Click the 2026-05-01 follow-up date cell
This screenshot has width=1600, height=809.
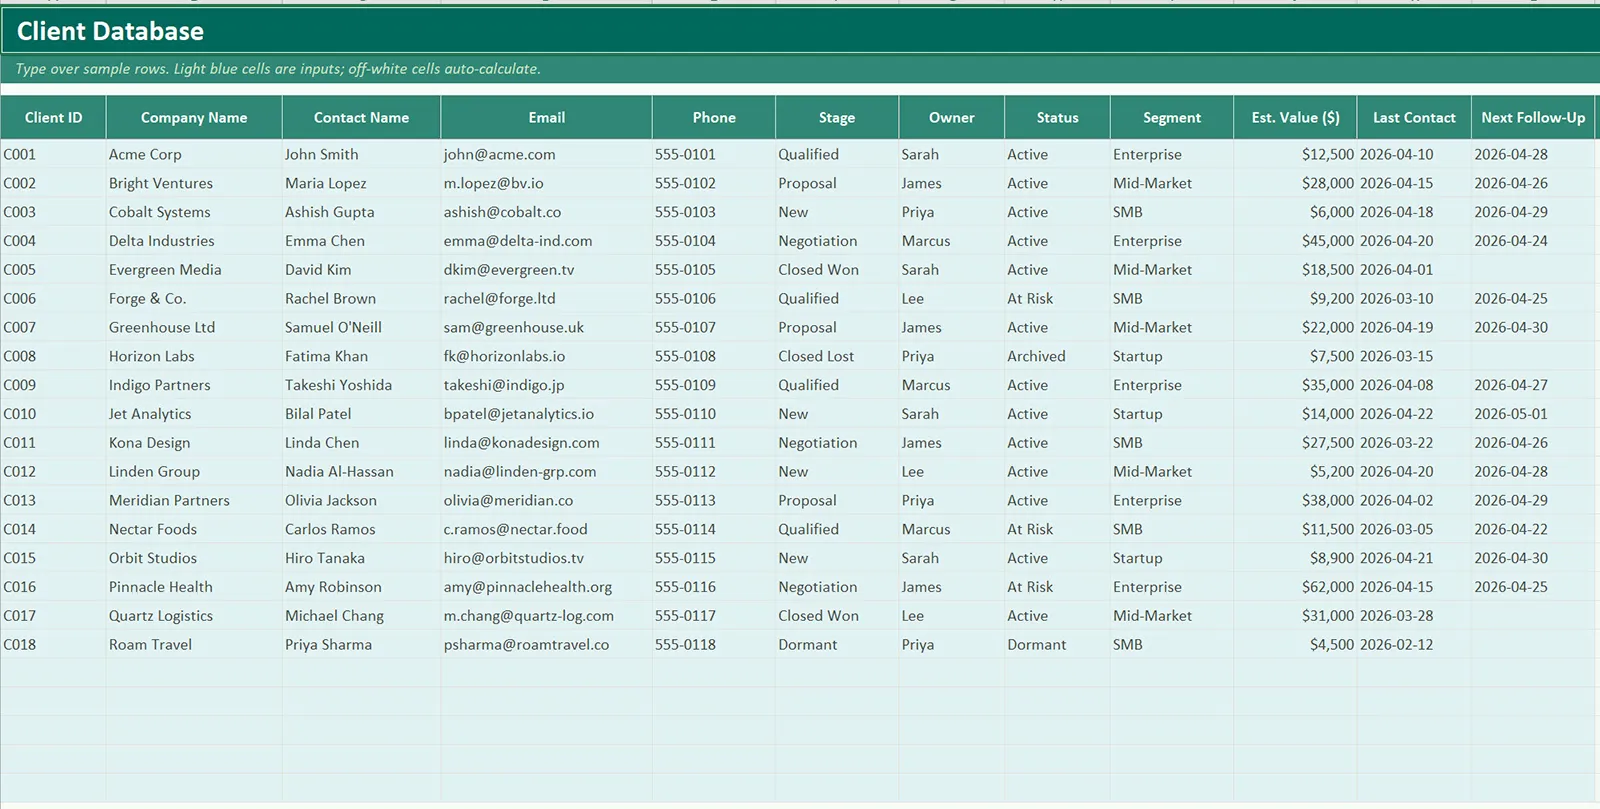pos(1533,414)
